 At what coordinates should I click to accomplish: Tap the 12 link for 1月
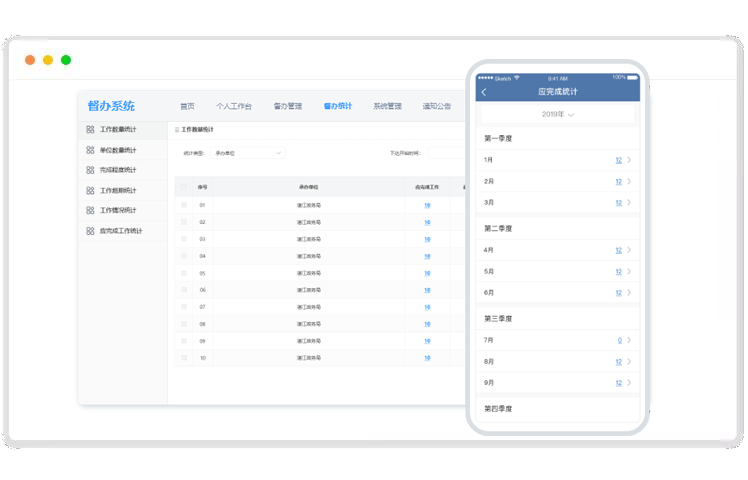click(x=619, y=160)
